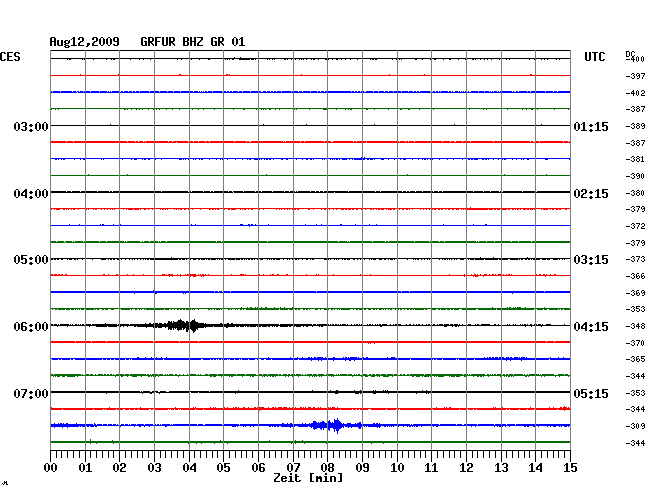Click the Zeit [min] axis title
Image resolution: width=650 pixels, height=494 pixels.
[308, 478]
